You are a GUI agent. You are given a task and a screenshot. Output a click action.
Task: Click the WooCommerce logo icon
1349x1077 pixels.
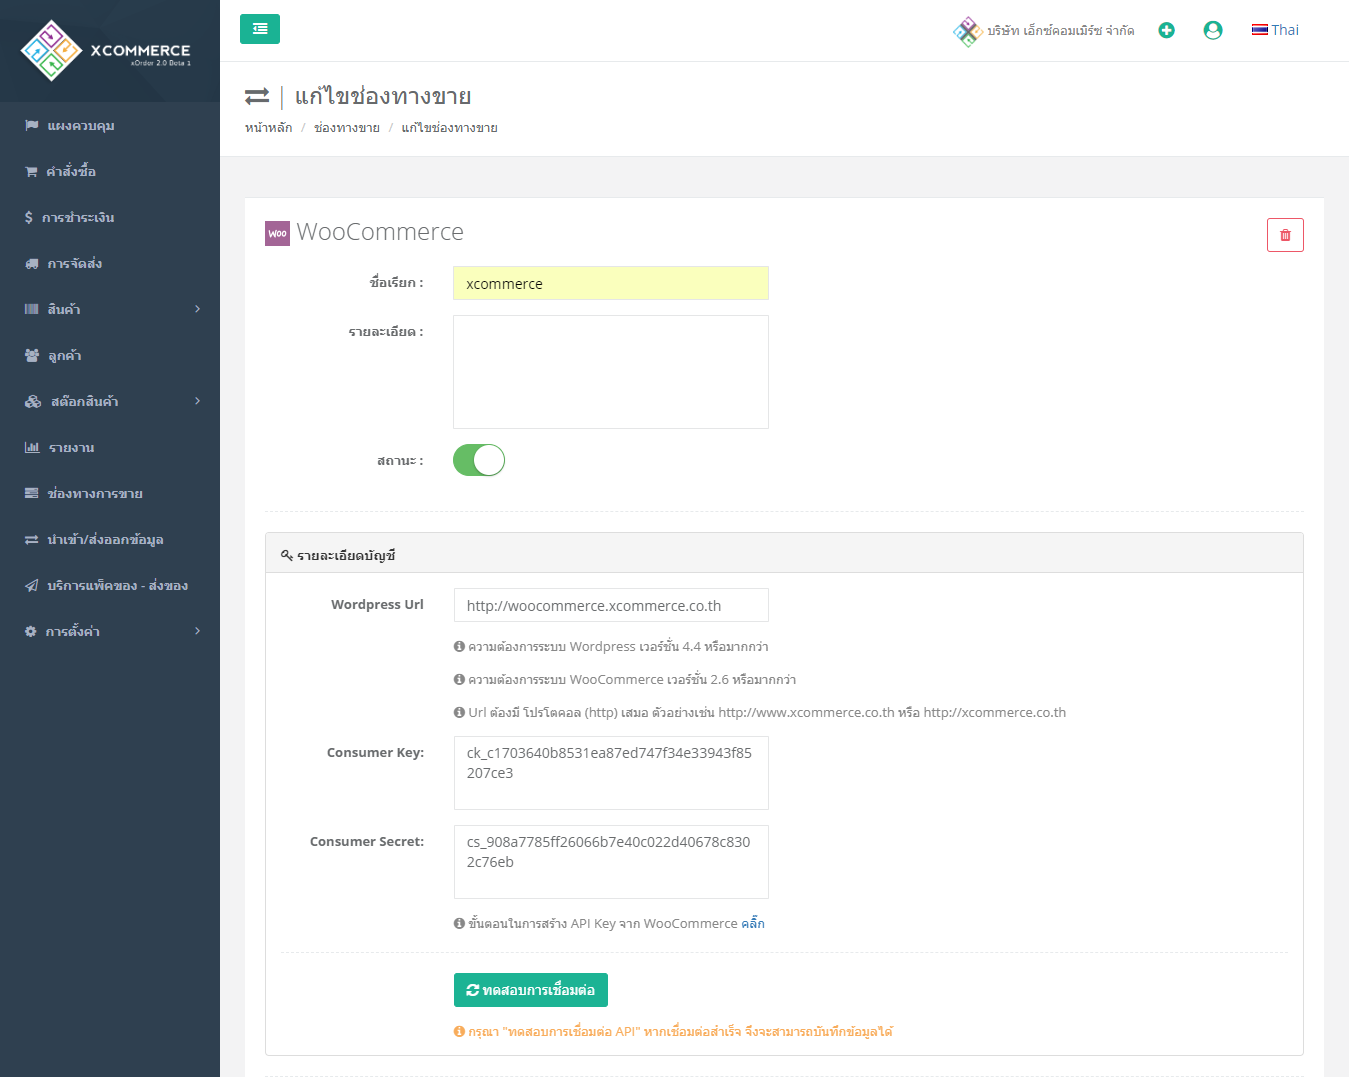[x=277, y=233]
